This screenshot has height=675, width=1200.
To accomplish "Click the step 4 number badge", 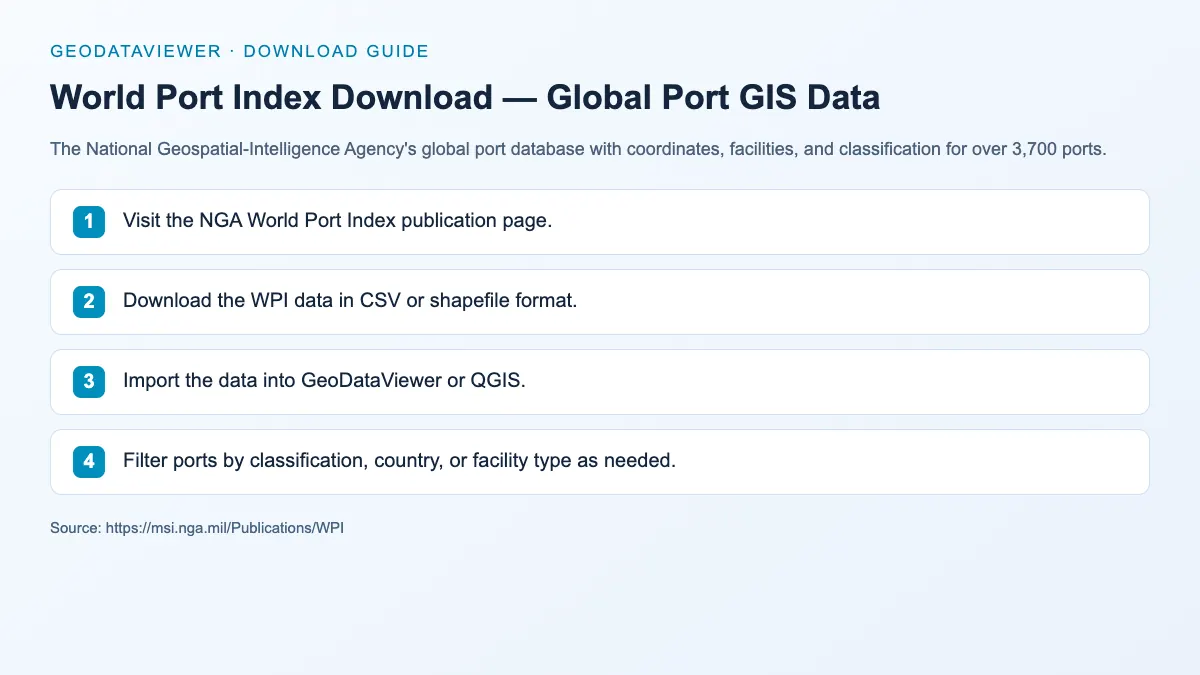I will (x=89, y=461).
